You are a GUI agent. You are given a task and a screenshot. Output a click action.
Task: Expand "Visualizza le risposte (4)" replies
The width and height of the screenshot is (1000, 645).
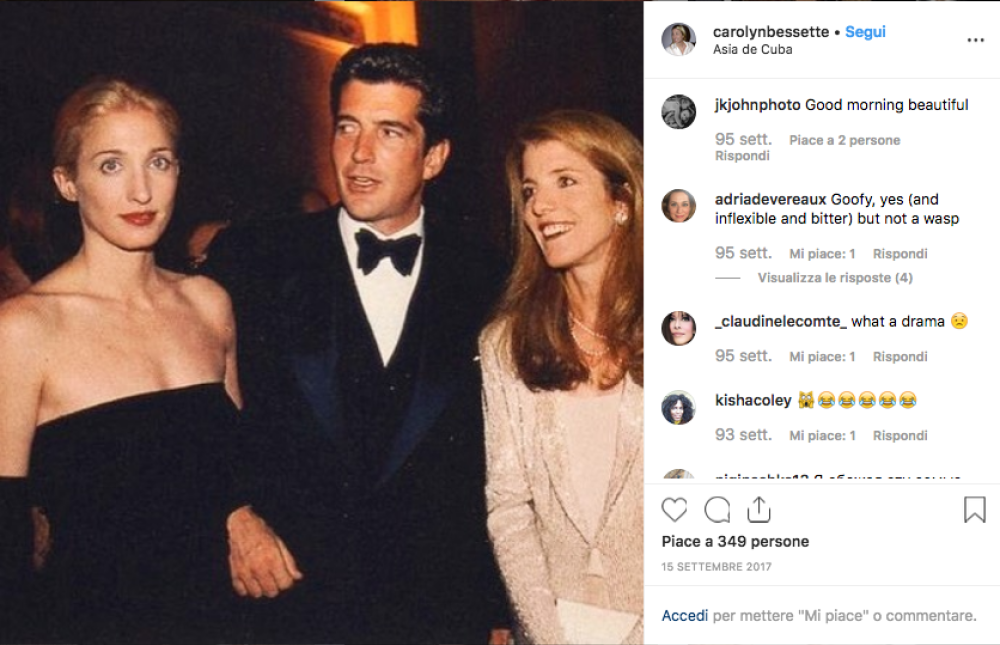click(835, 278)
